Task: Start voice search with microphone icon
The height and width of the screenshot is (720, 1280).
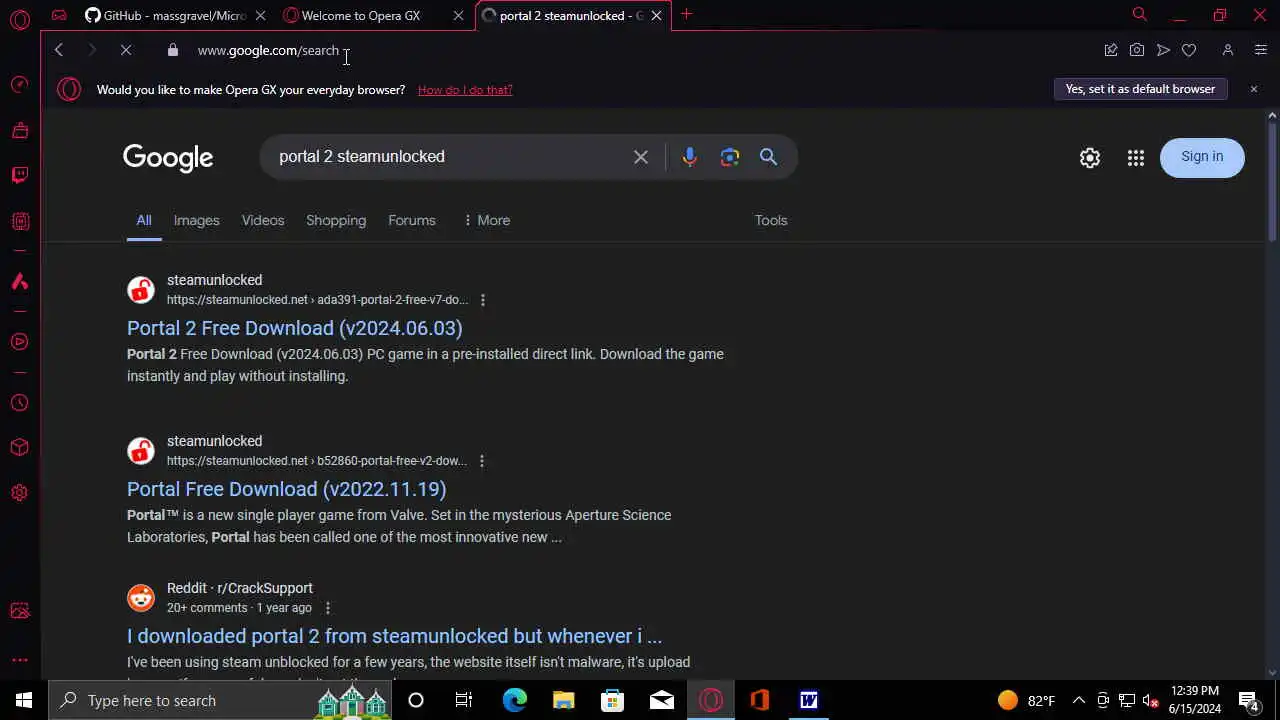Action: coord(689,157)
